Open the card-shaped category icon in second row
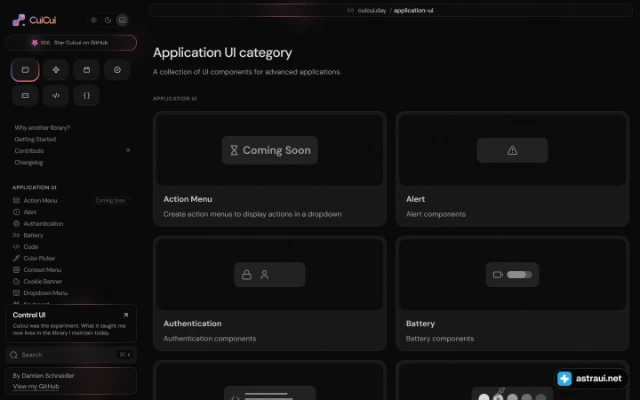Image resolution: width=640 pixels, height=400 pixels. click(25, 96)
